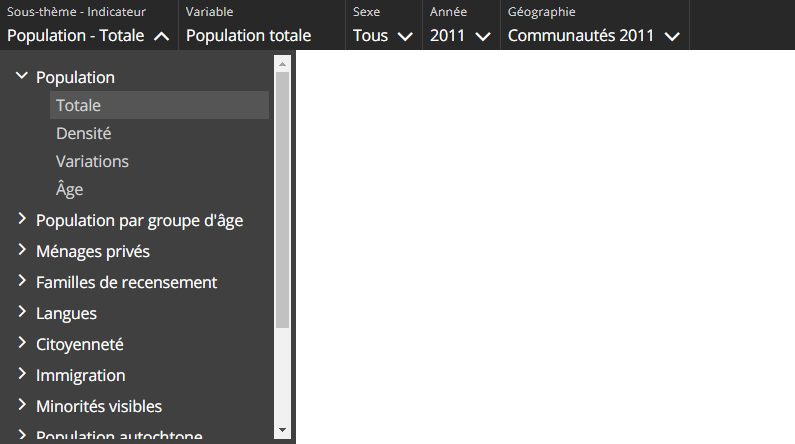Expand the Ménages privés category

tap(22, 251)
